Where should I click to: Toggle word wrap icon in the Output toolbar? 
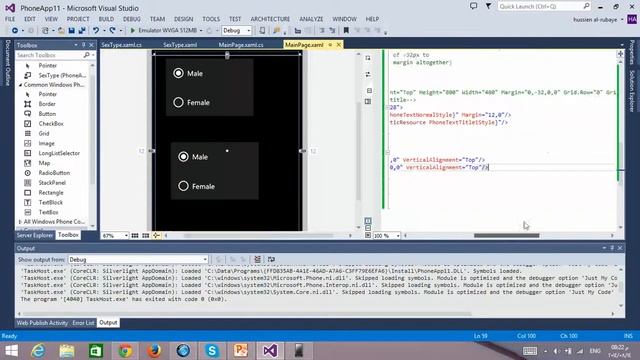pos(271,259)
